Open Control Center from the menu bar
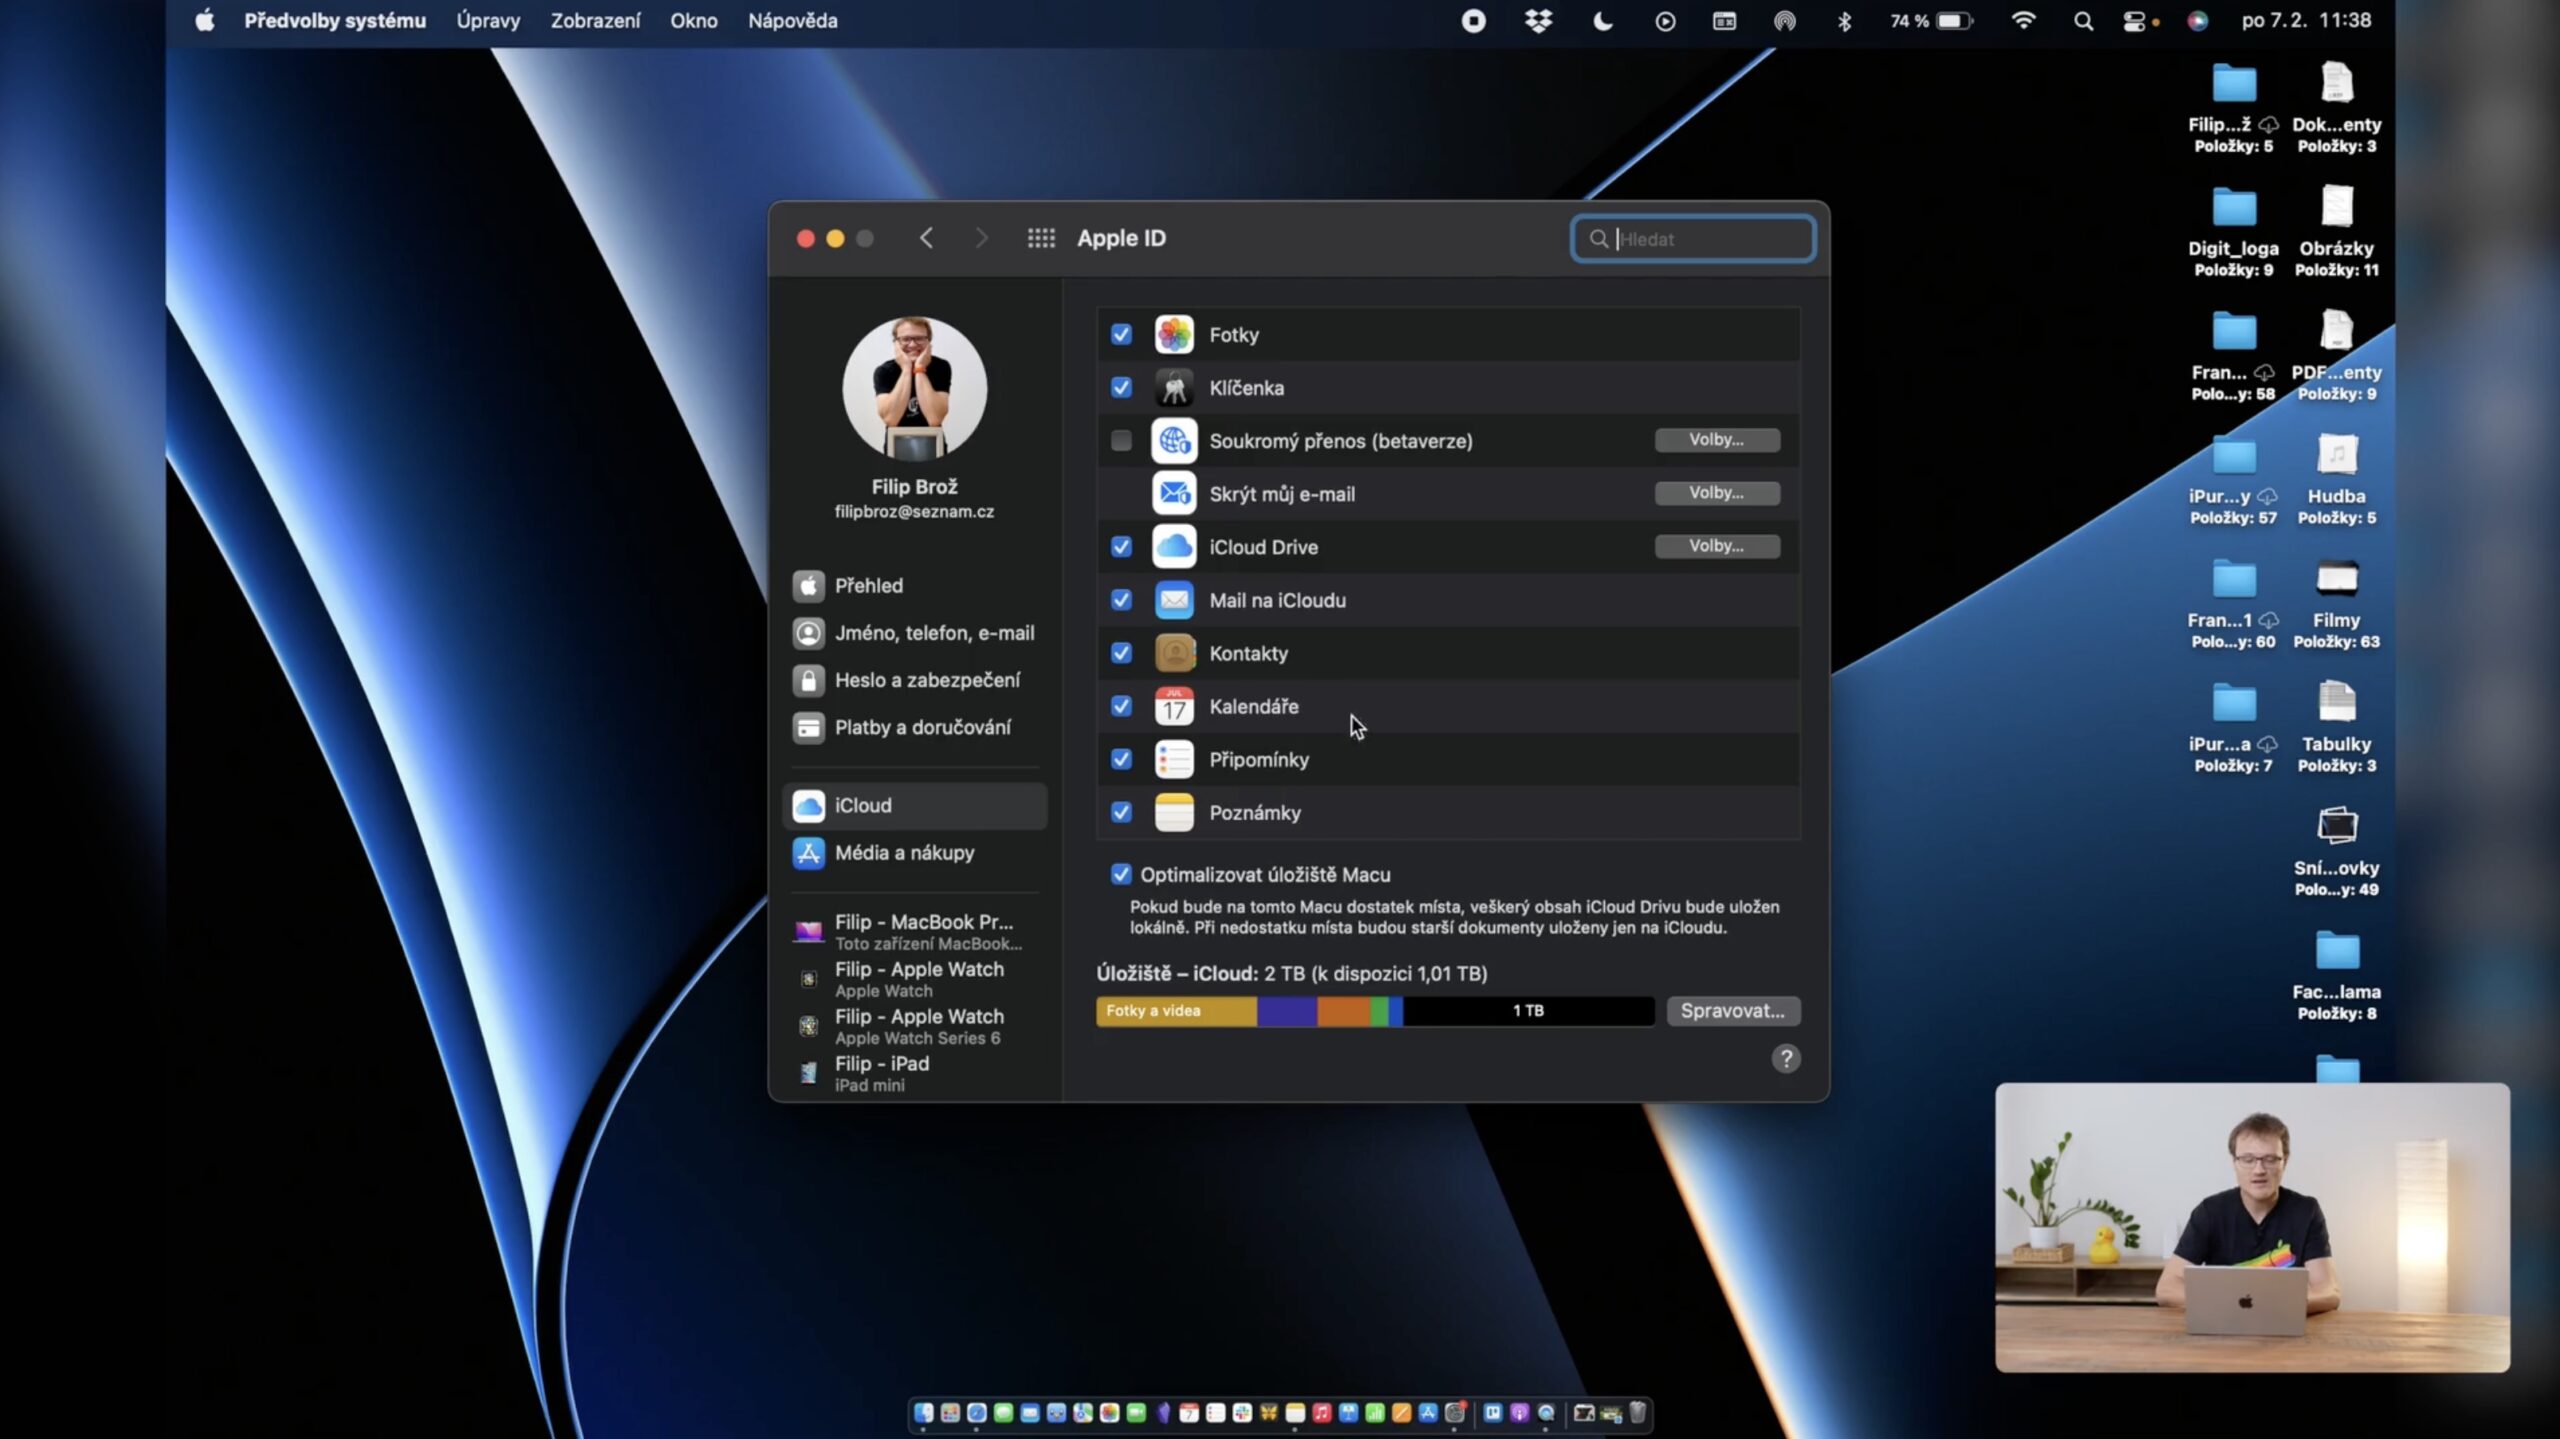The image size is (2560, 1439). coord(2134,21)
